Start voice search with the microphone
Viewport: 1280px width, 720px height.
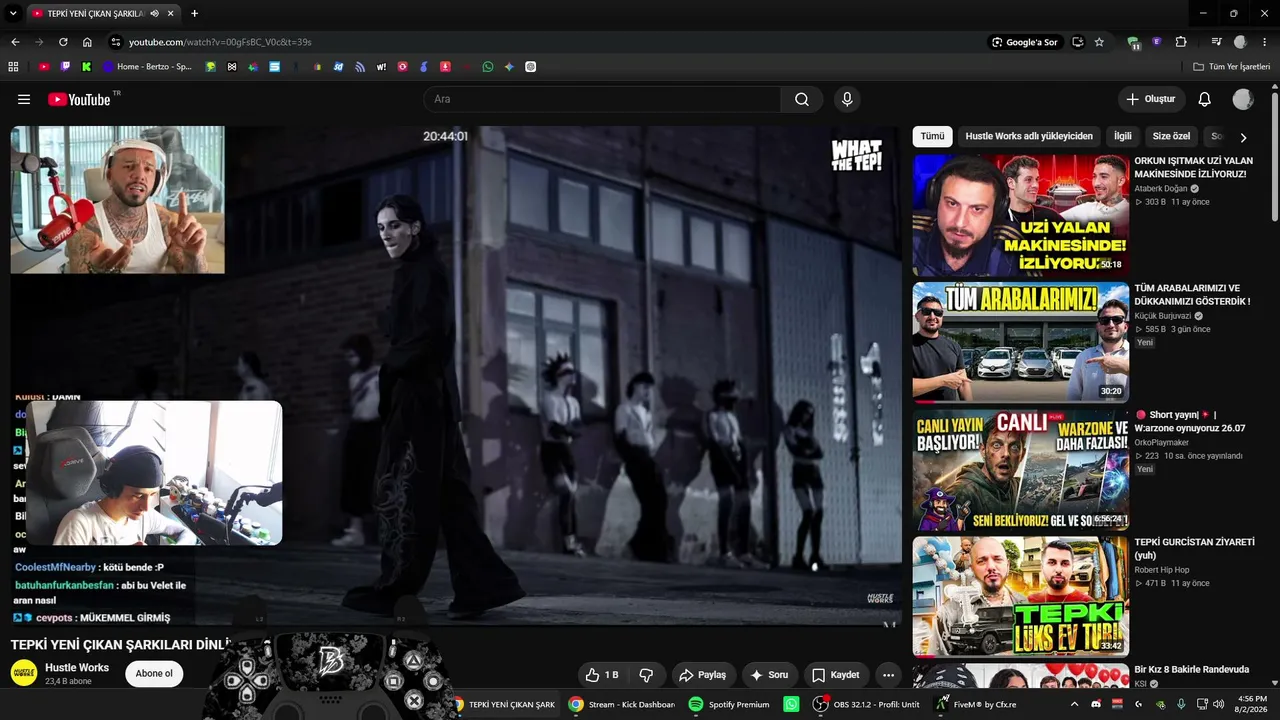pos(847,99)
